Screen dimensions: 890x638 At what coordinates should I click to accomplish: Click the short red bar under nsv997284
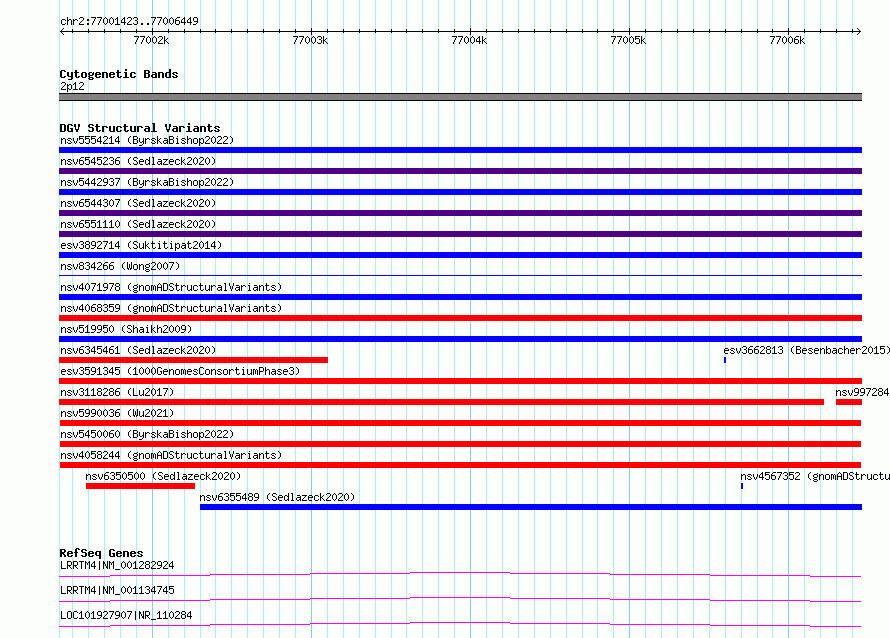coord(849,402)
